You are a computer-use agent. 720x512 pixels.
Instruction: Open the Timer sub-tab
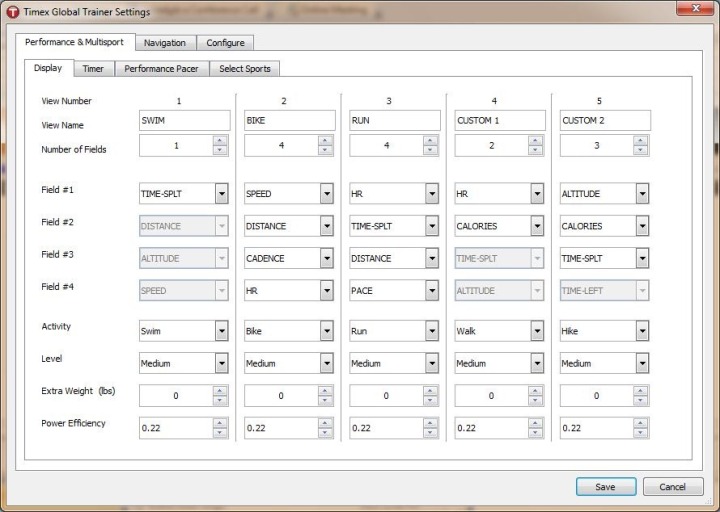[93, 68]
